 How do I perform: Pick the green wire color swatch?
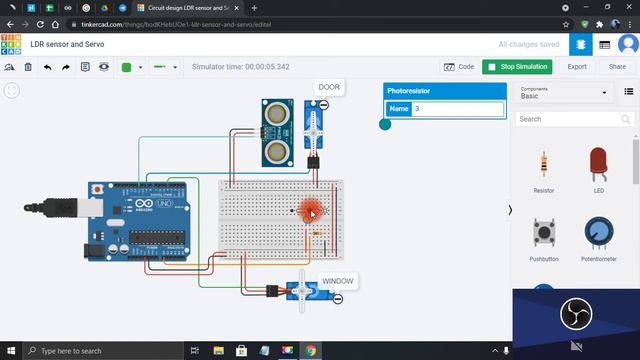click(x=127, y=67)
